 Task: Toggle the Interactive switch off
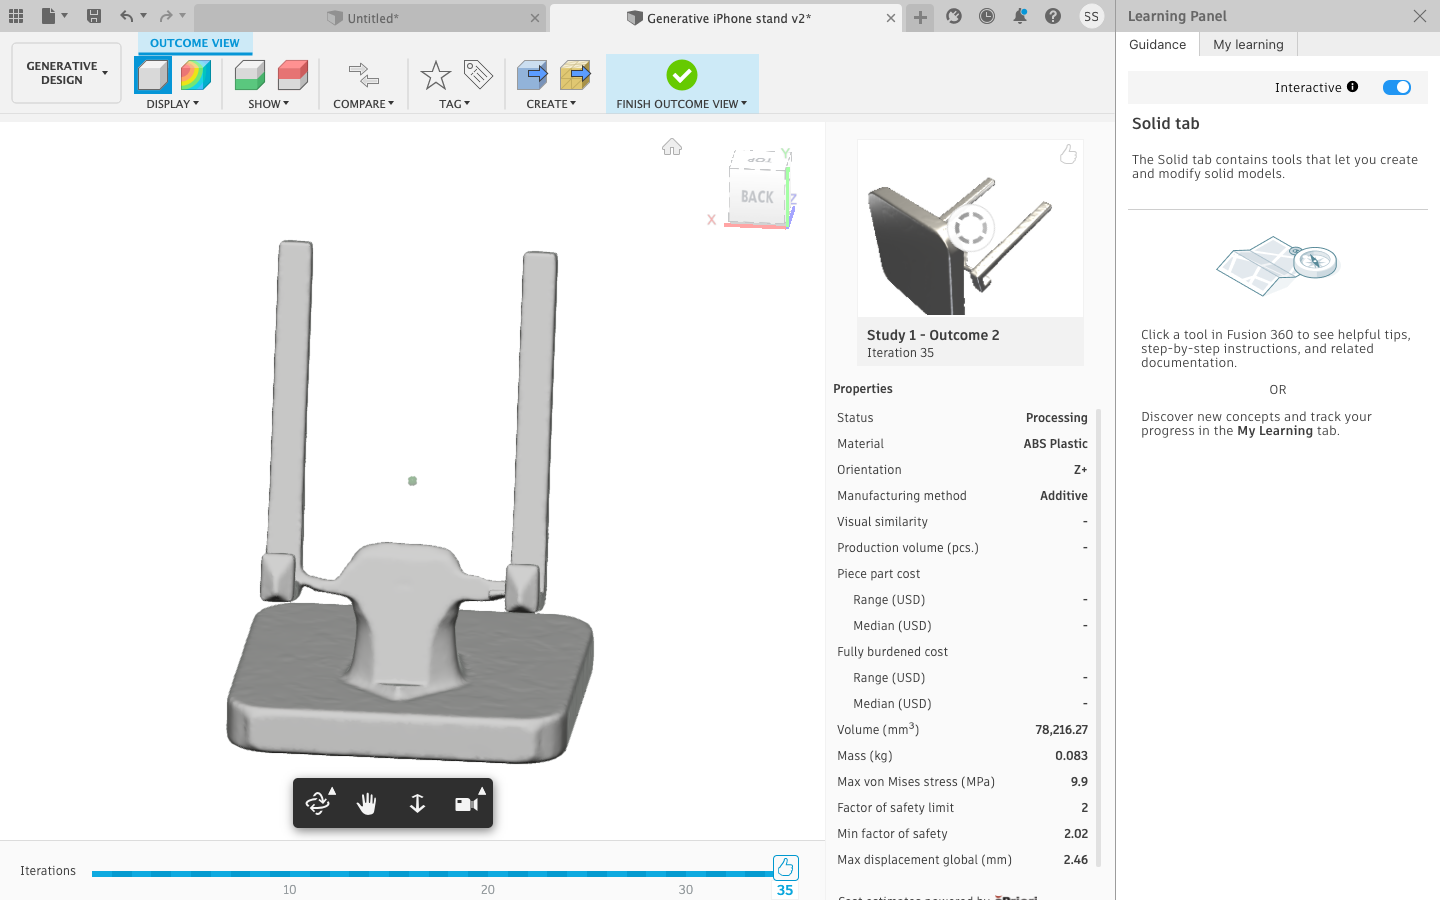click(x=1397, y=87)
